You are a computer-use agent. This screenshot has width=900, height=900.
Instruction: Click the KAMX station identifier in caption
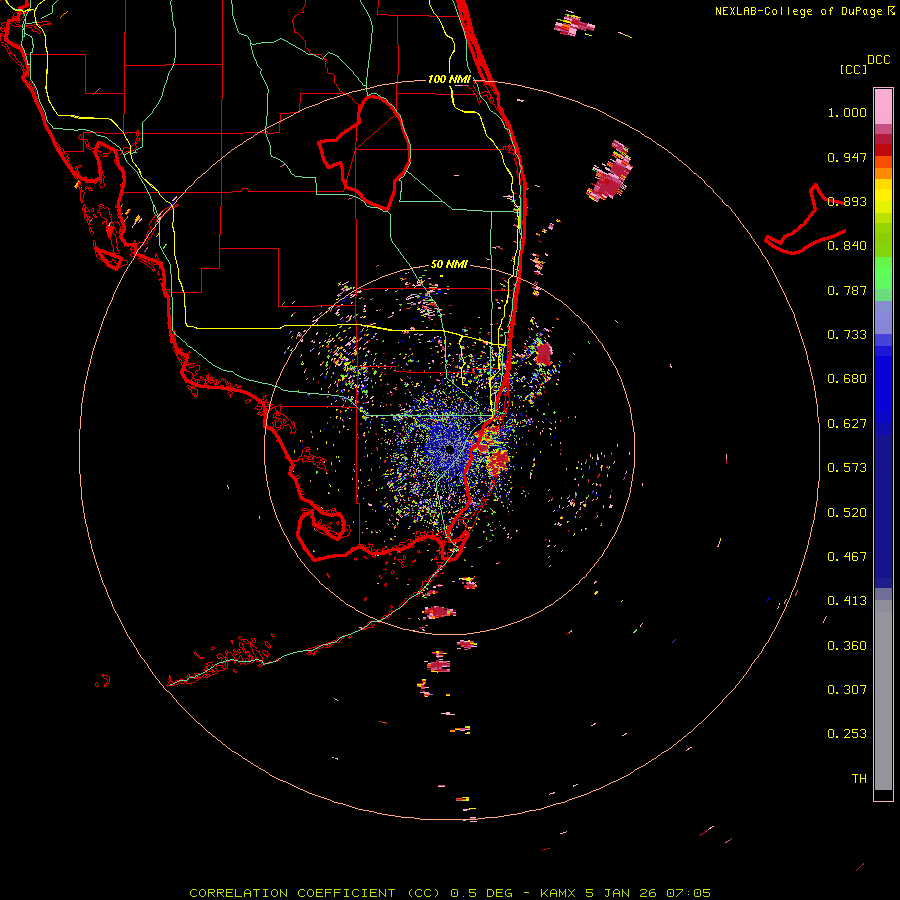[x=558, y=893]
